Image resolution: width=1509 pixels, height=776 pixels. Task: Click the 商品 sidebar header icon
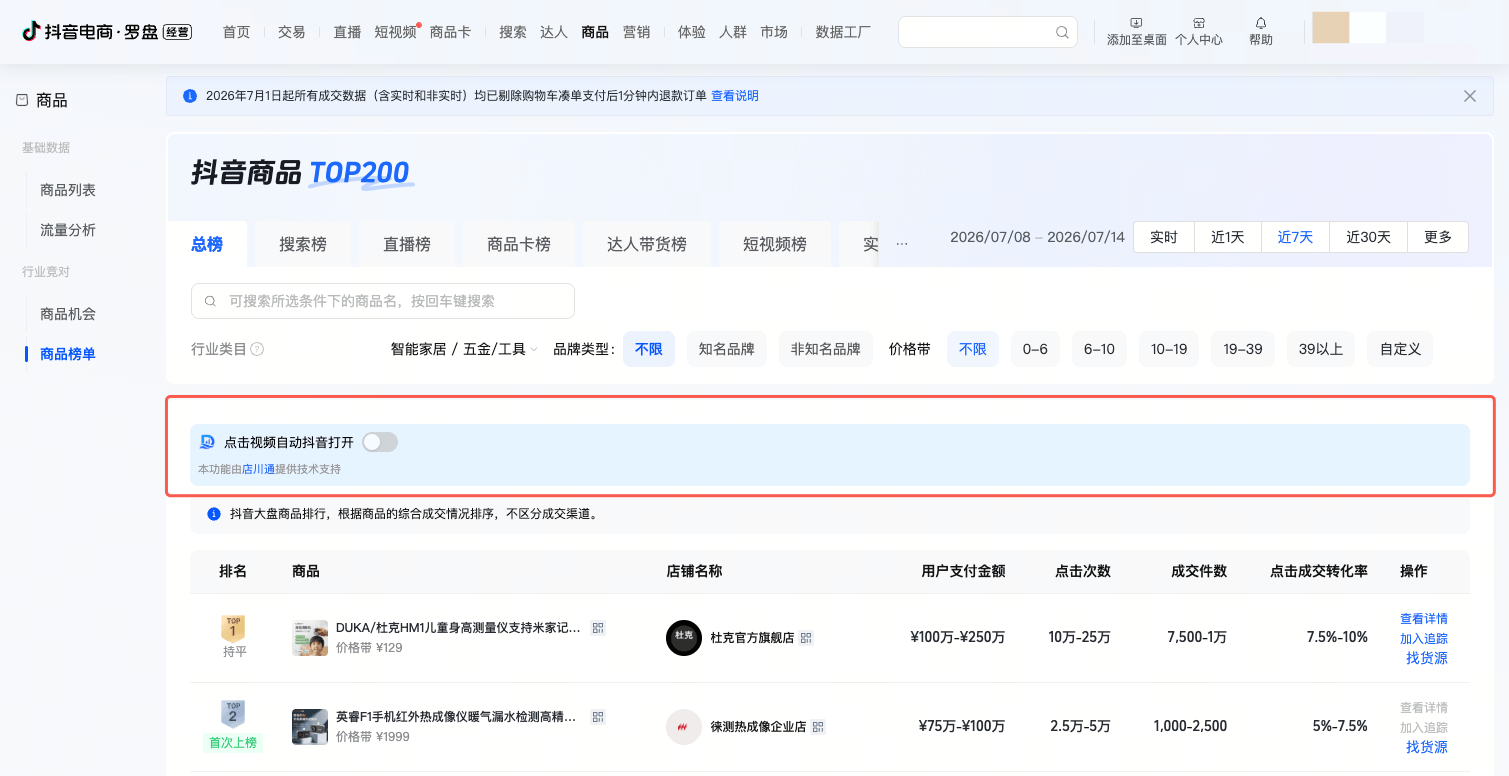[x=22, y=100]
